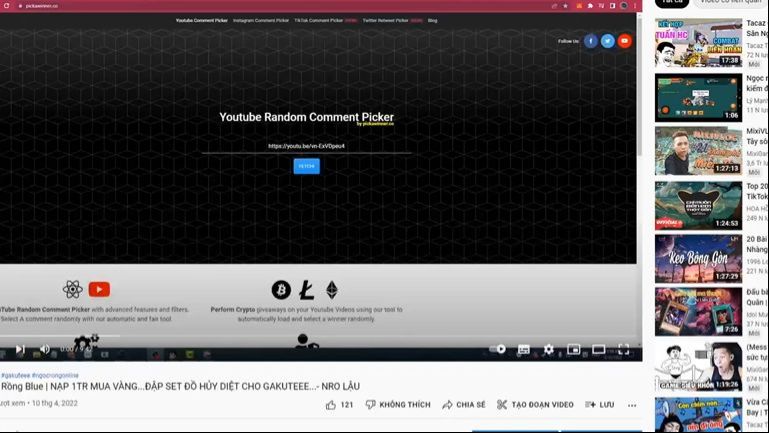The height and width of the screenshot is (433, 769).
Task: Like the video with thumbs up 121
Action: 339,405
